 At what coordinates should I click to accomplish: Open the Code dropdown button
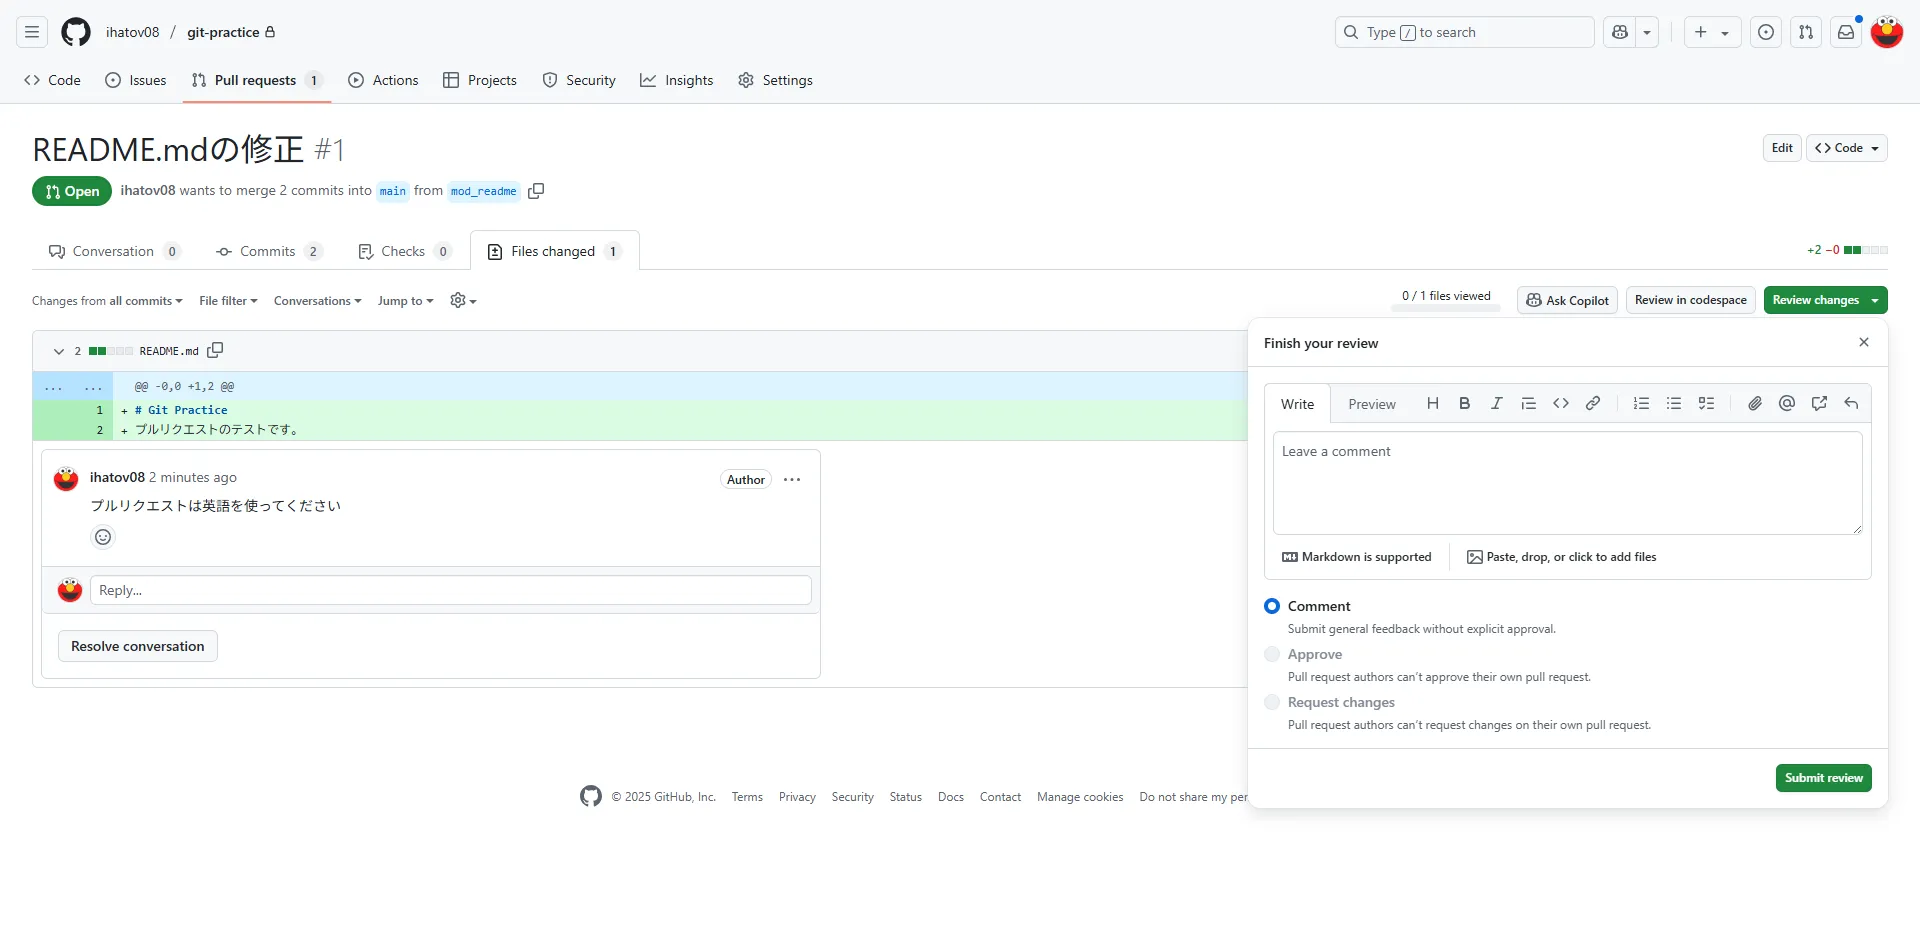coord(1847,148)
